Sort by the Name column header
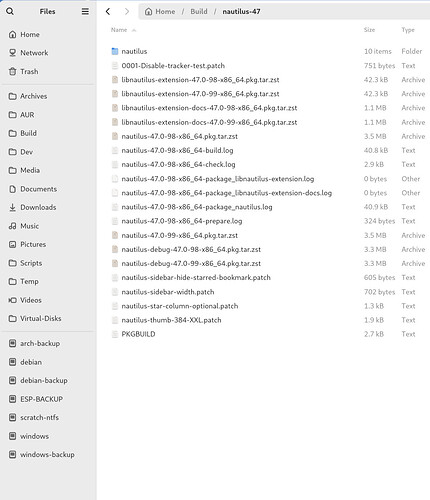 point(119,30)
